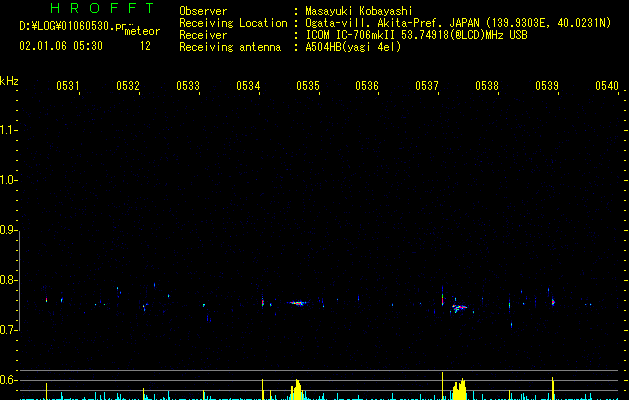Click the date stamp 02.01.06 05:30
Viewport: 629px width, 400px height.
tap(61, 46)
